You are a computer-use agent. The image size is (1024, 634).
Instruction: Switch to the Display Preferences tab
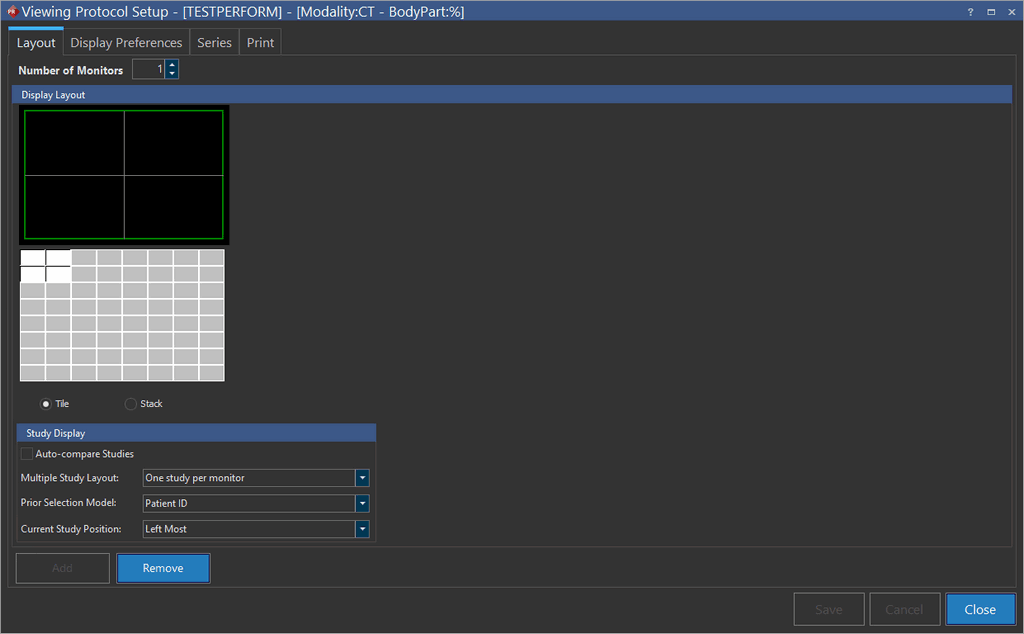[126, 43]
